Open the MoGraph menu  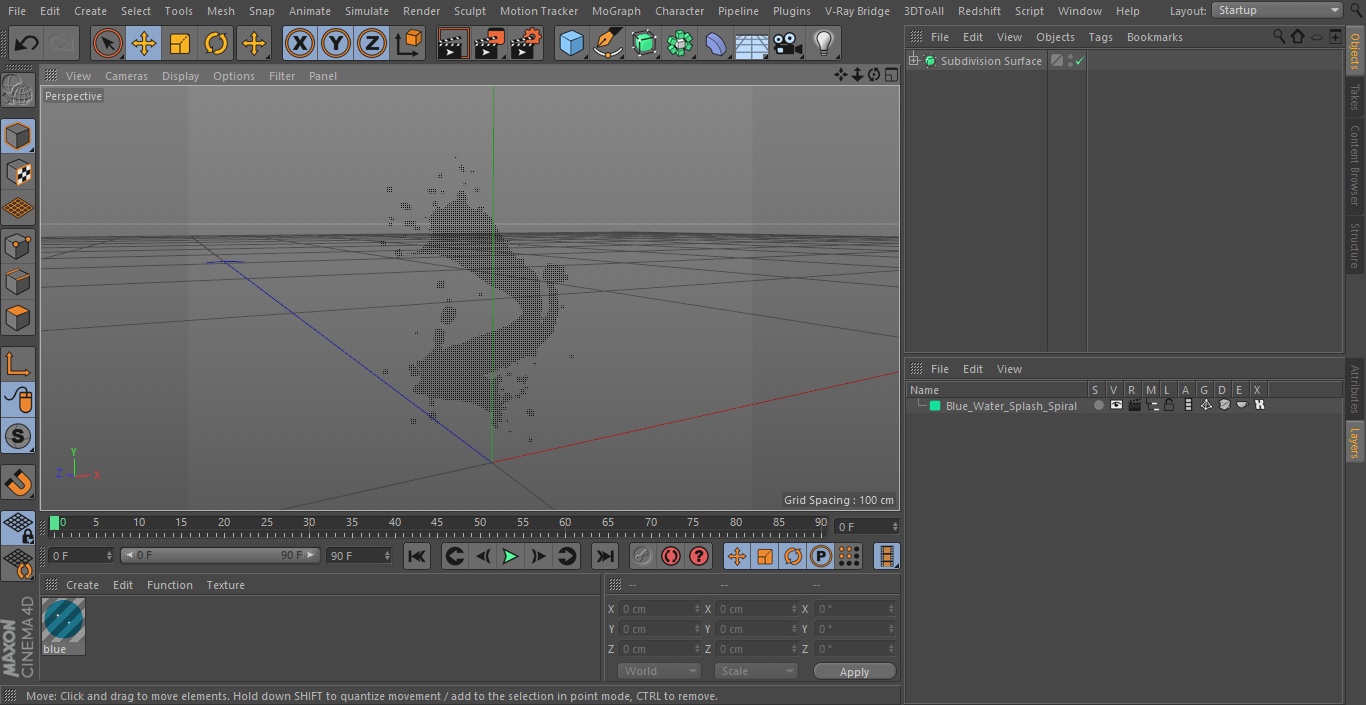616,11
